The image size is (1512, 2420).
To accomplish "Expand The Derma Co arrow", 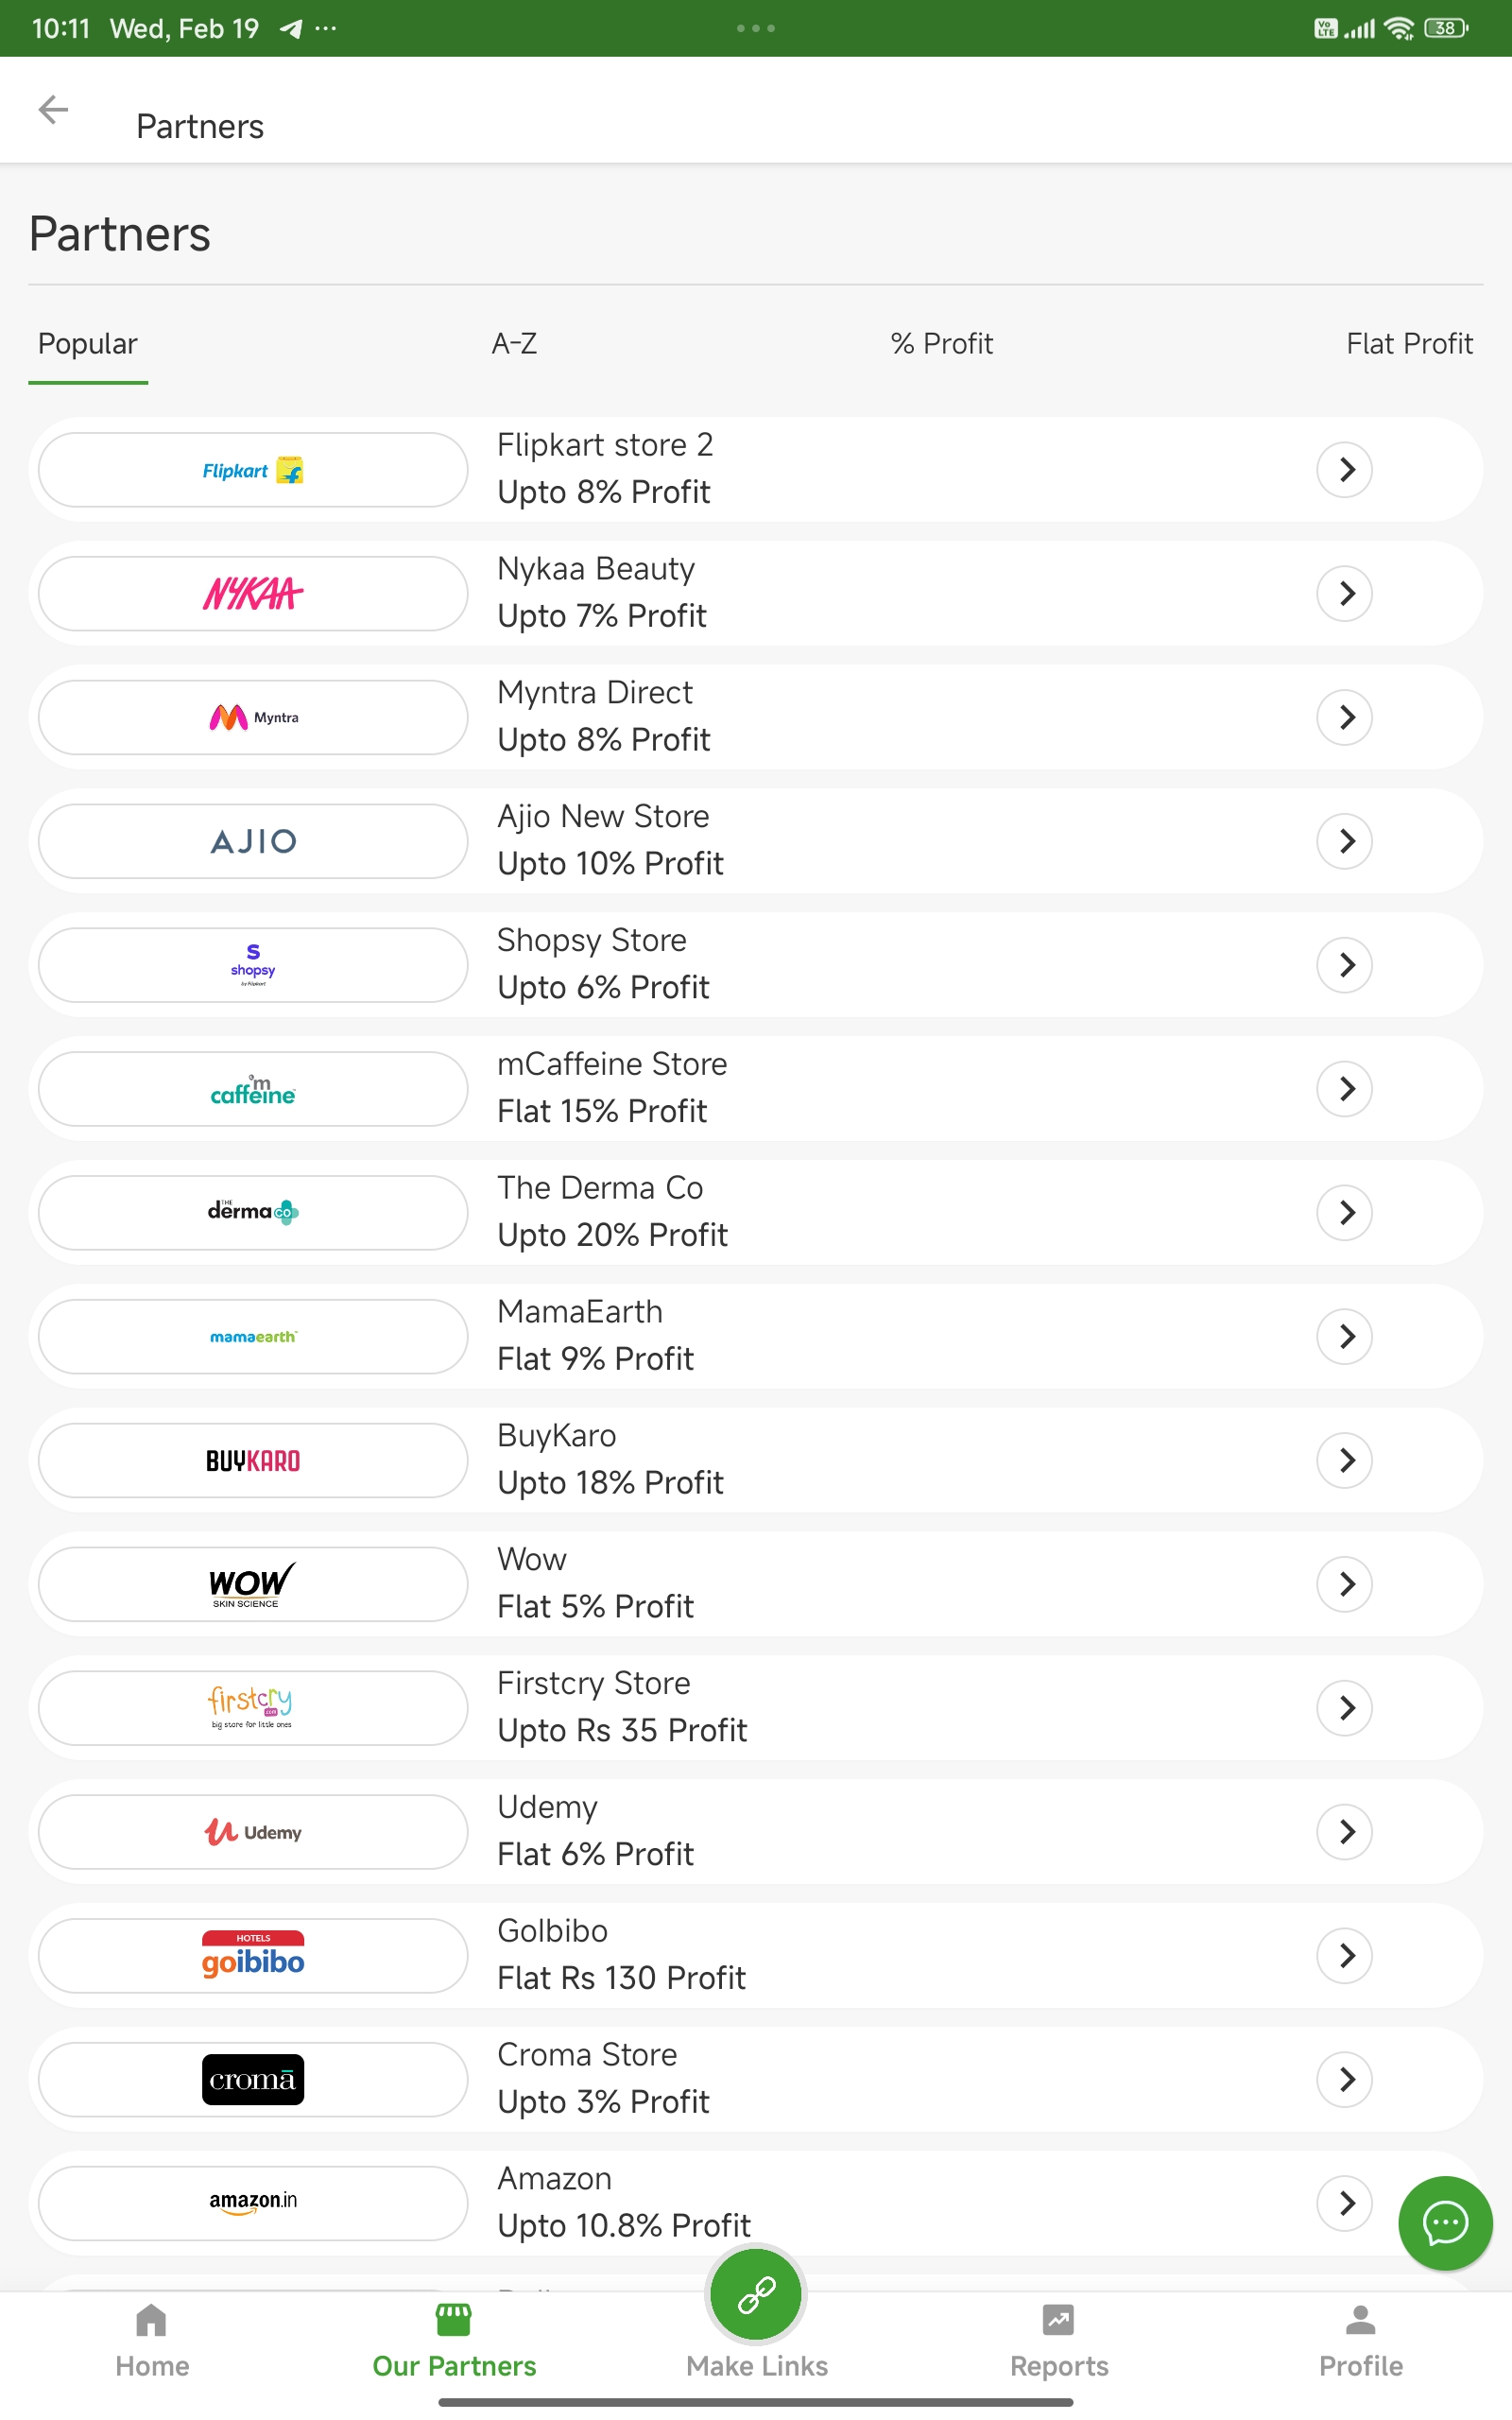I will [x=1345, y=1212].
